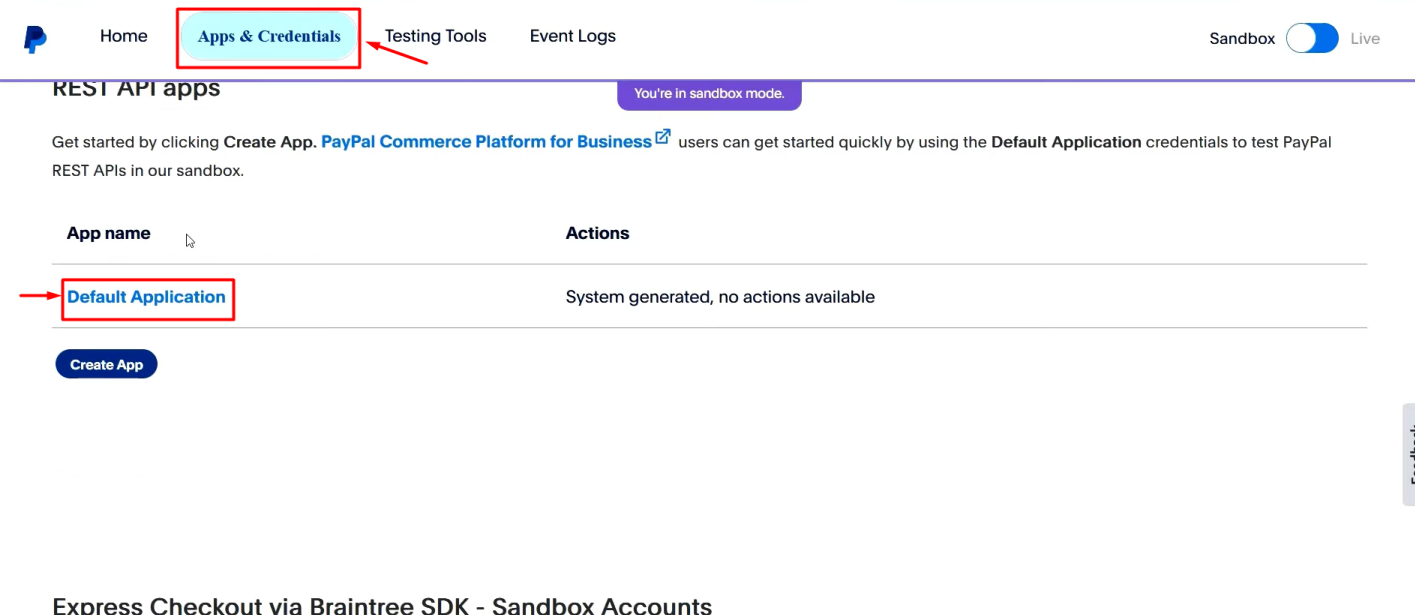Go to the Home menu item

(x=124, y=36)
